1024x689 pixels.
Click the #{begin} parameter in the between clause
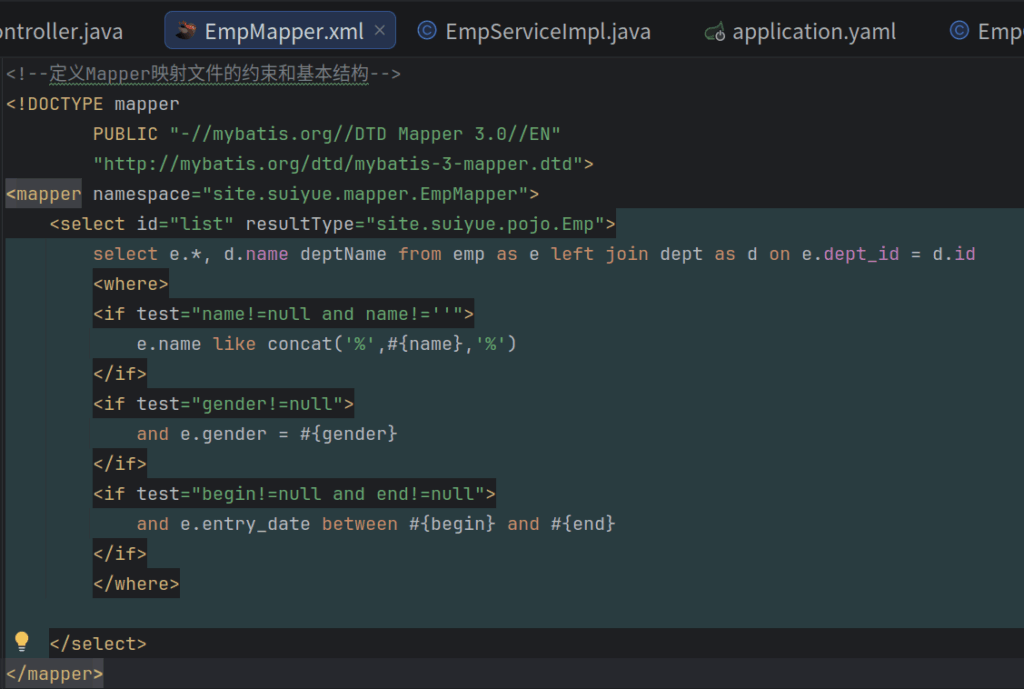pyautogui.click(x=452, y=524)
